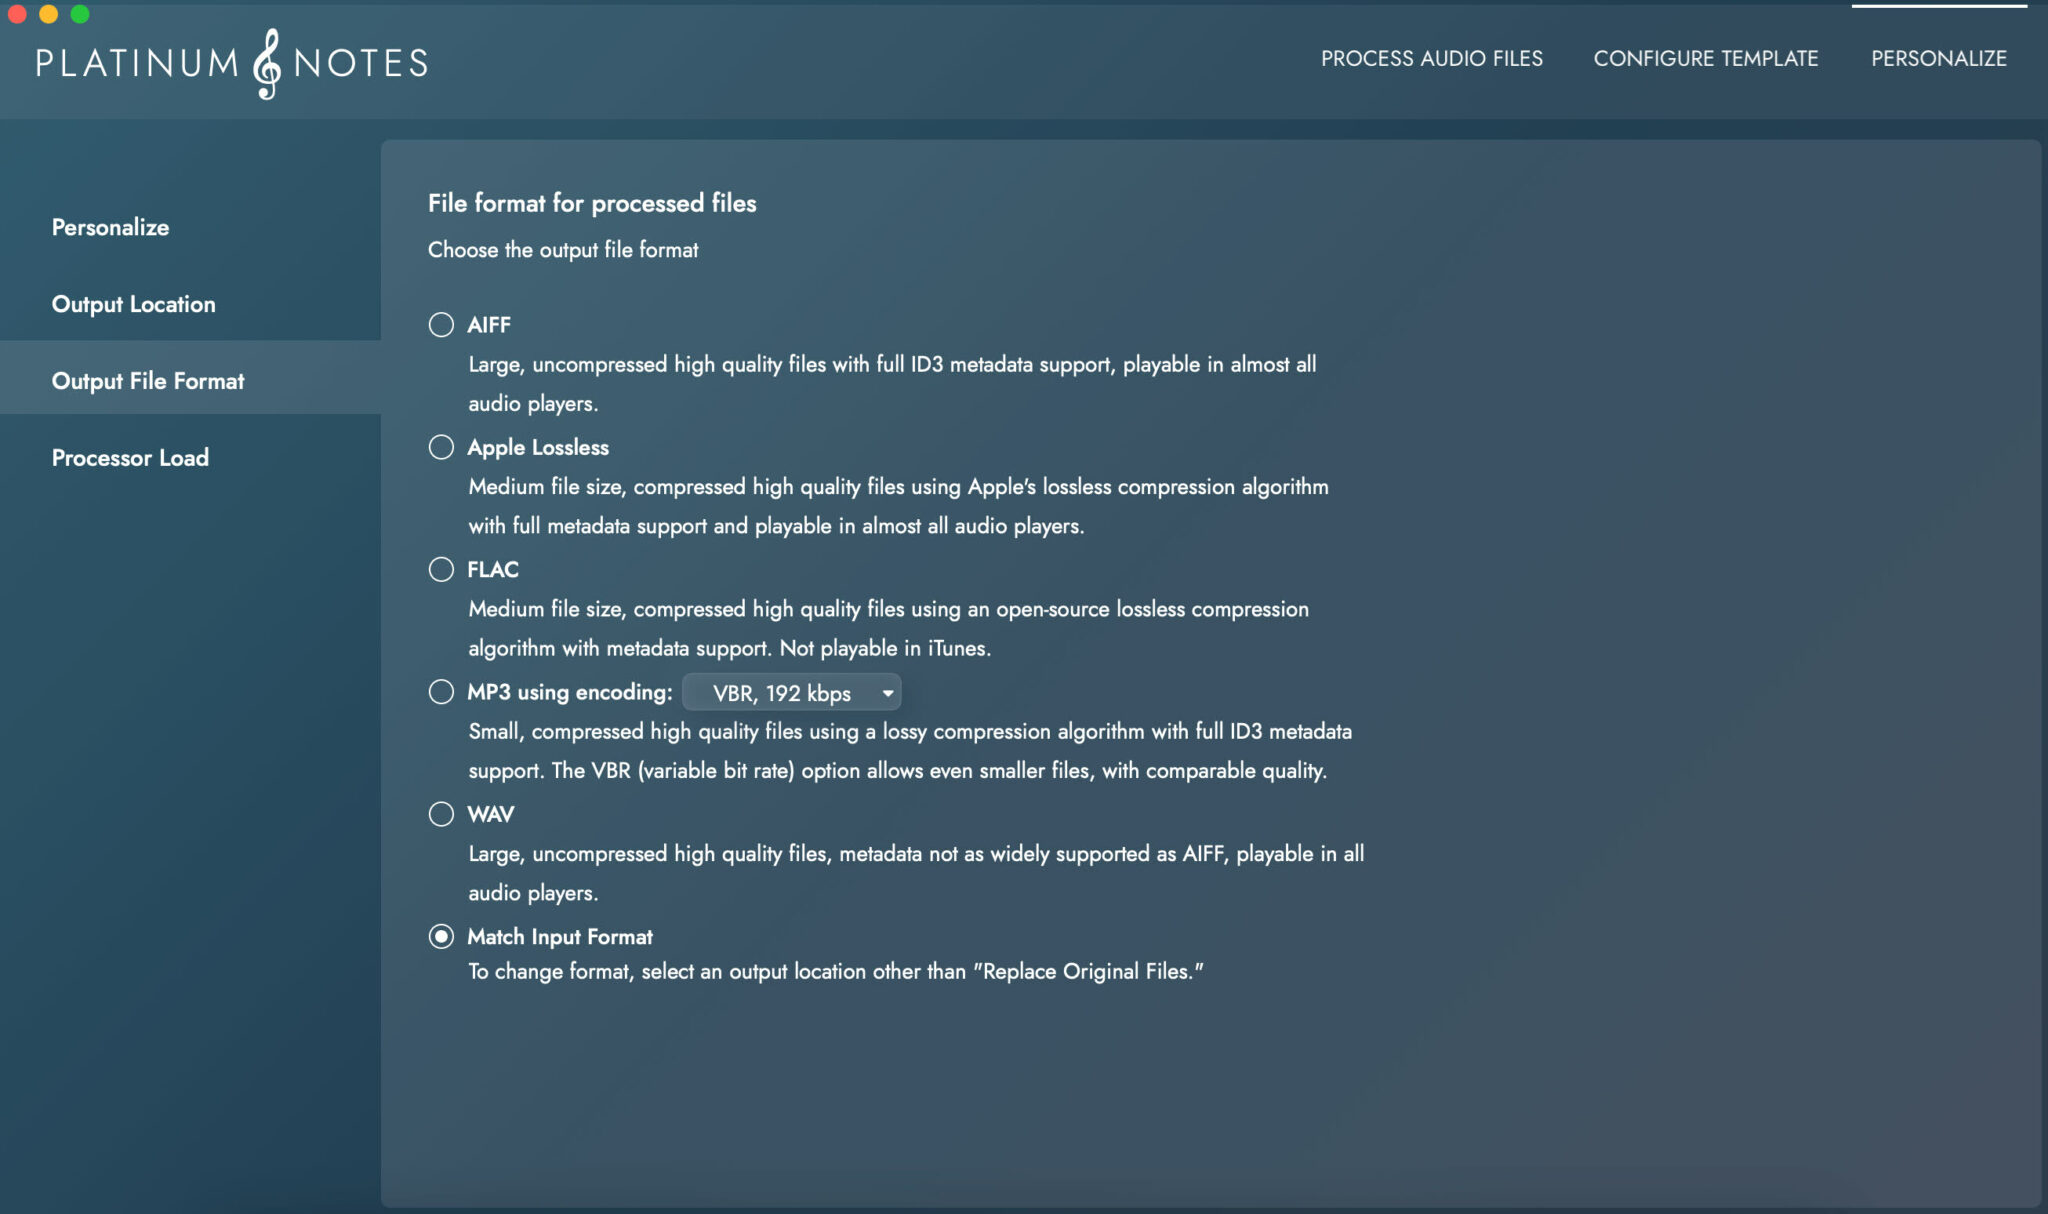This screenshot has width=2048, height=1214.
Task: Open the Output Location section
Action: point(133,303)
